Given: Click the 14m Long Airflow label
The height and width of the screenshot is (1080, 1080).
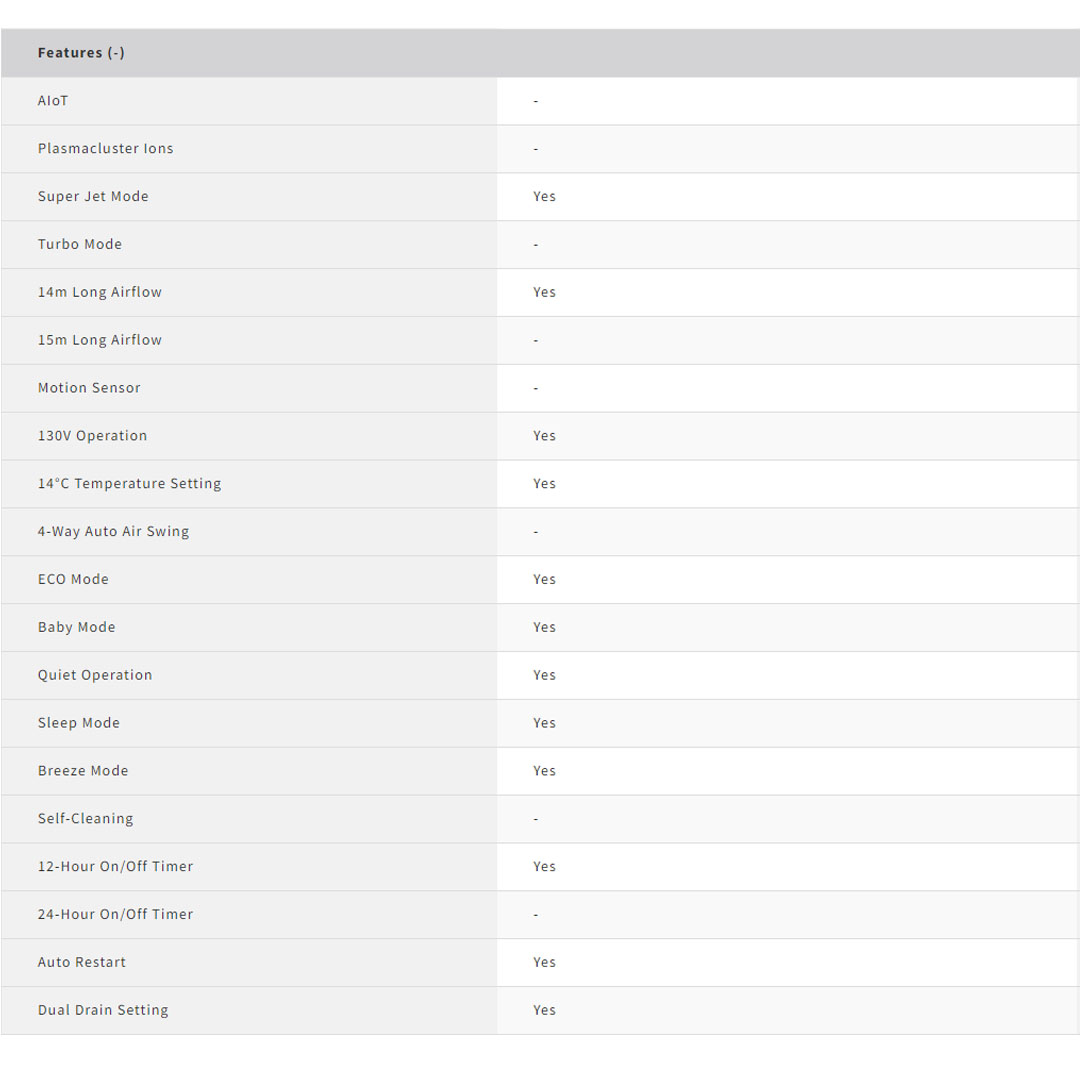Looking at the screenshot, I should [99, 293].
